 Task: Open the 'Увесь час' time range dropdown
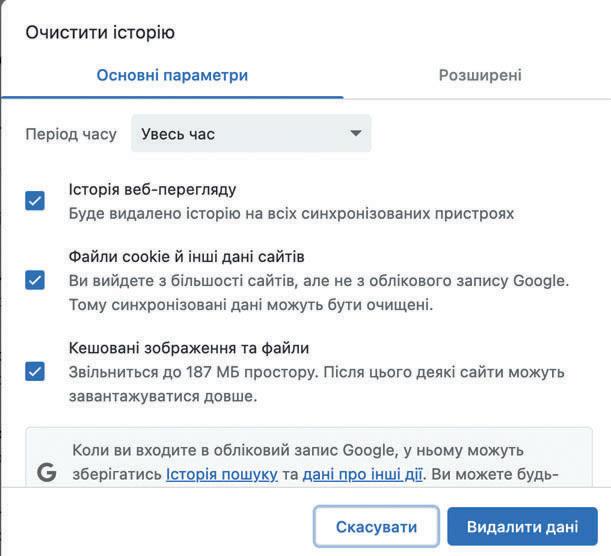pos(251,133)
